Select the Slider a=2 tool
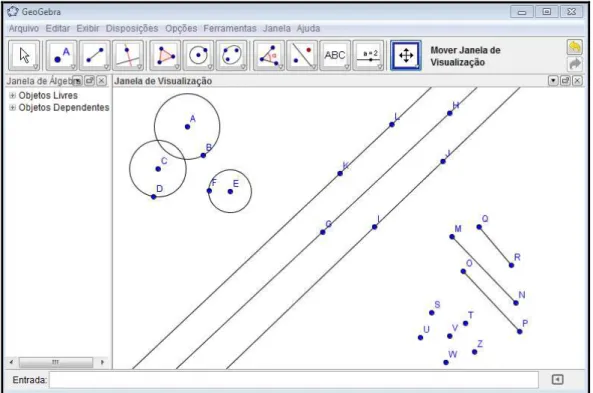The width and height of the screenshot is (593, 393). click(368, 56)
